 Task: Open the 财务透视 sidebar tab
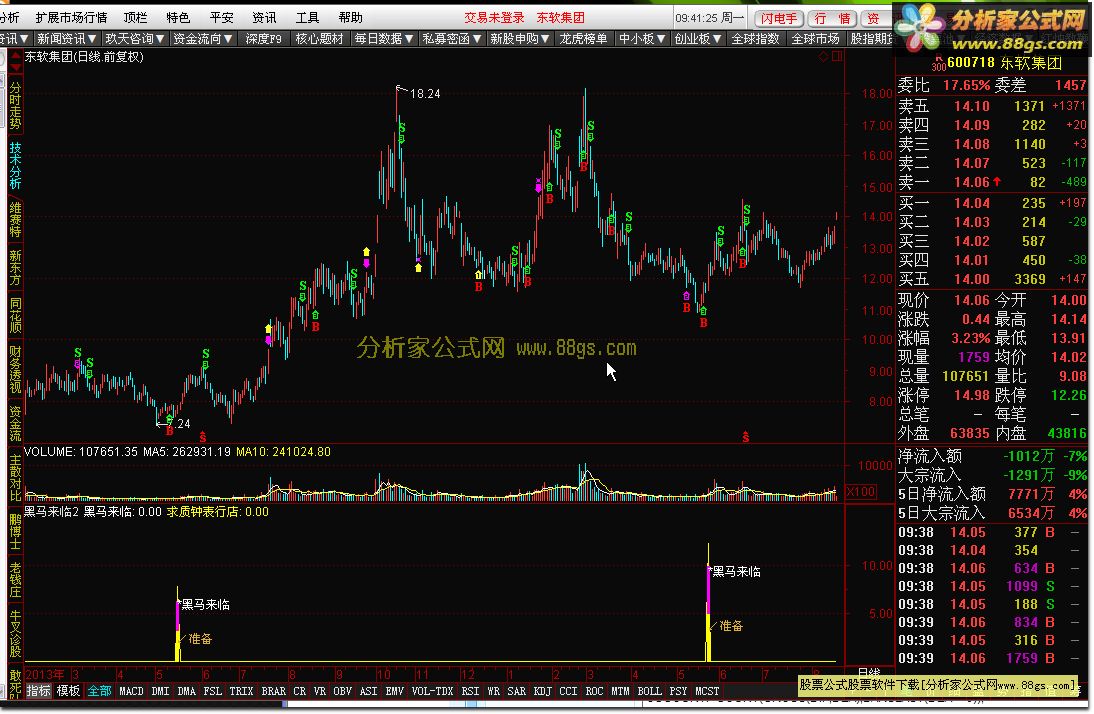15,369
